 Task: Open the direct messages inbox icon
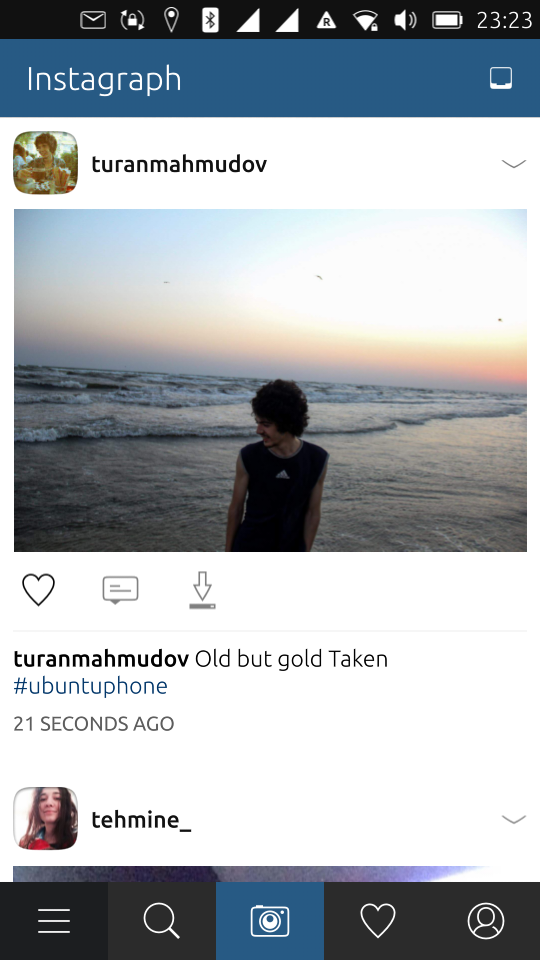click(501, 78)
